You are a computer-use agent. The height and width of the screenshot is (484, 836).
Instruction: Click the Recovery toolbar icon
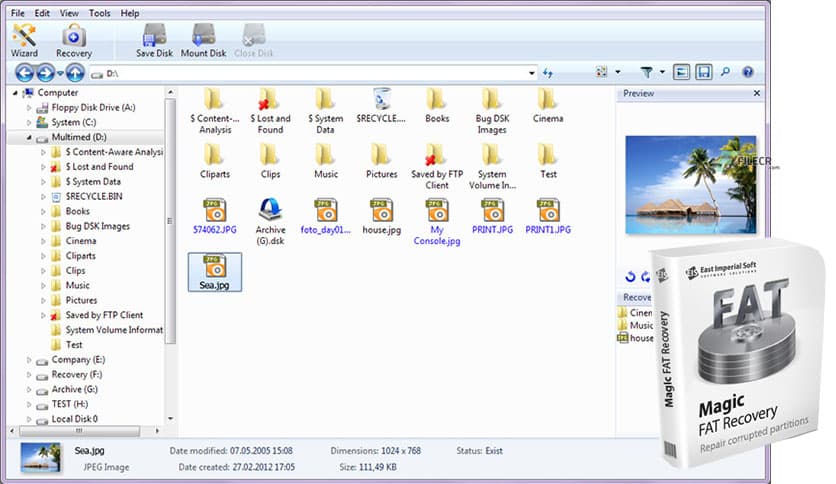click(x=74, y=40)
